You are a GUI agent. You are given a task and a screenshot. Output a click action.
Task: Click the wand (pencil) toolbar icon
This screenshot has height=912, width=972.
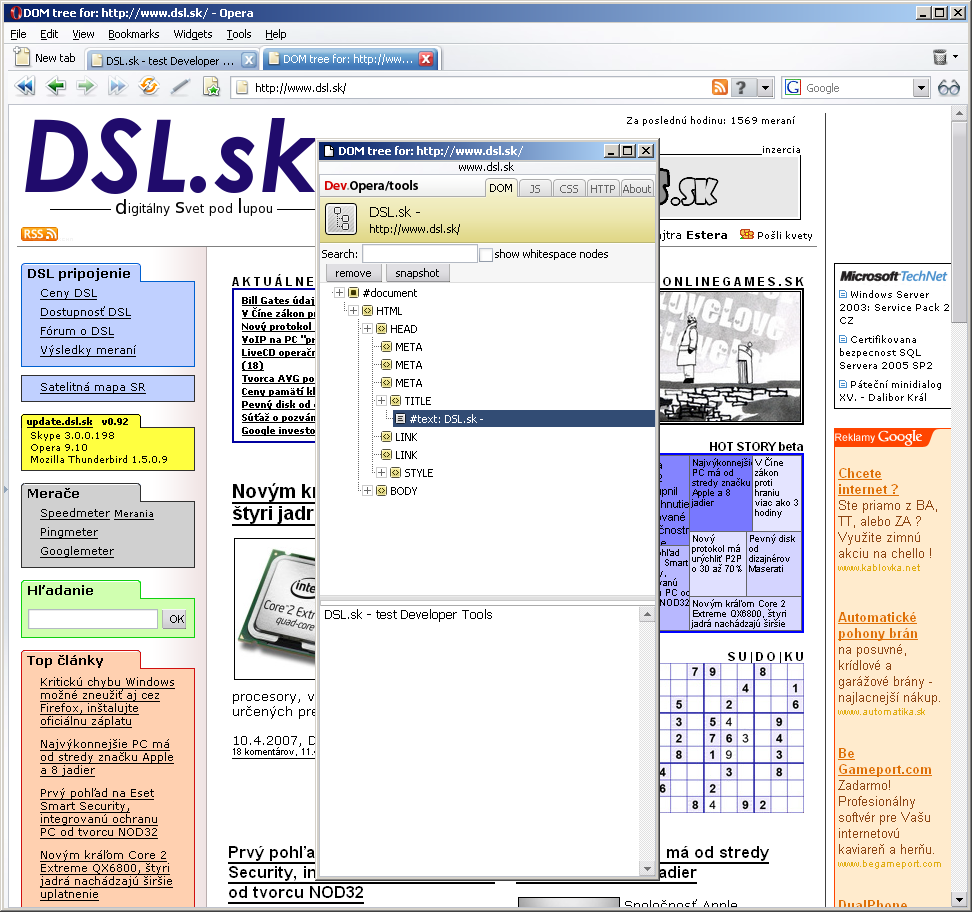(180, 87)
